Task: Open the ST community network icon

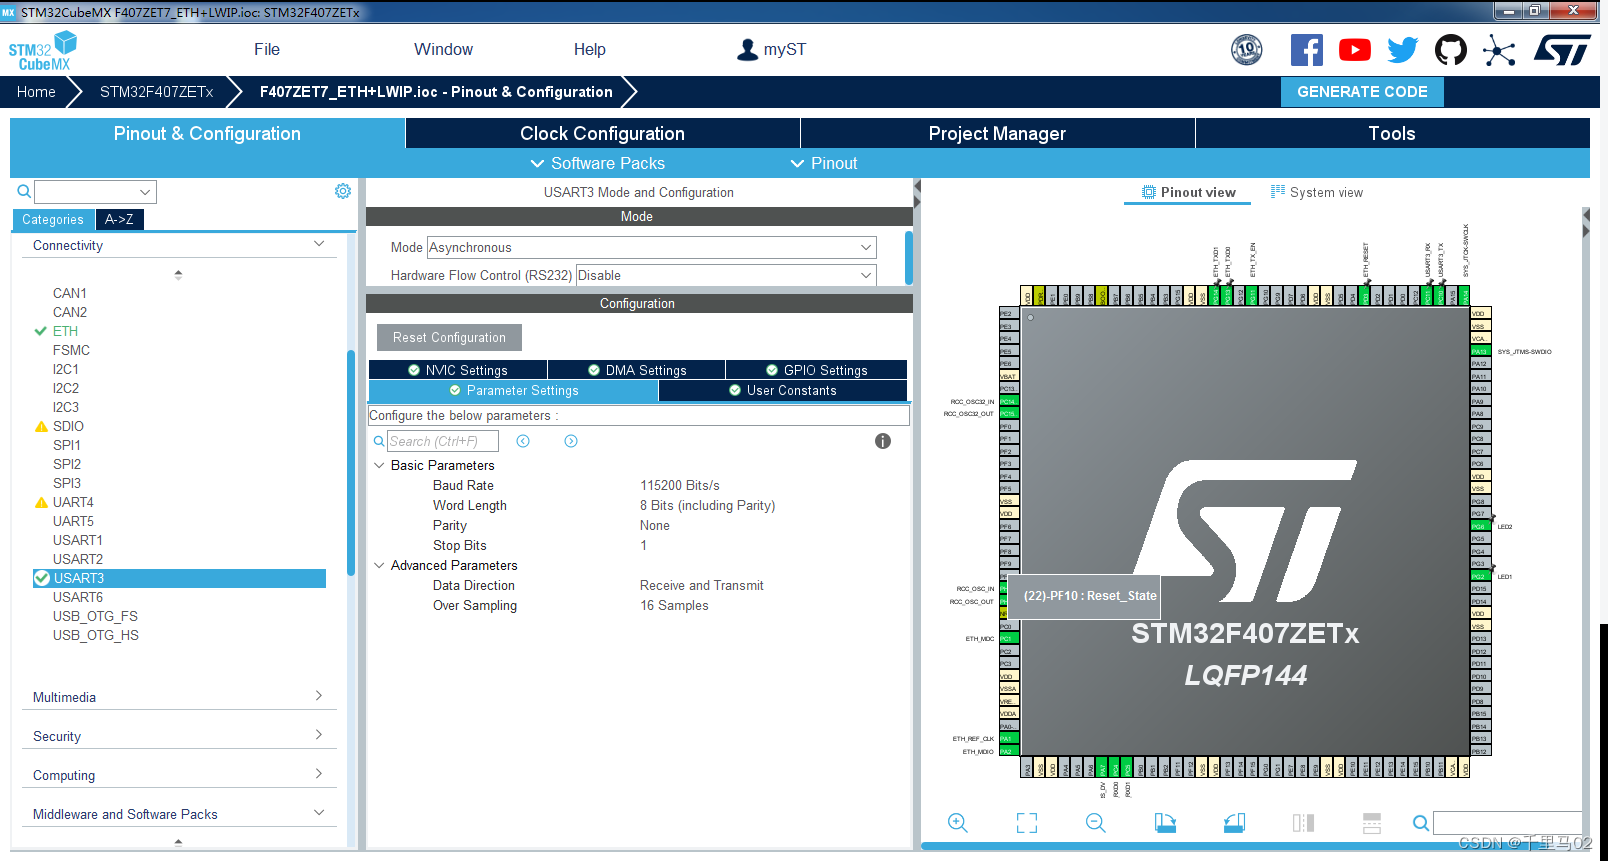Action: pyautogui.click(x=1499, y=50)
